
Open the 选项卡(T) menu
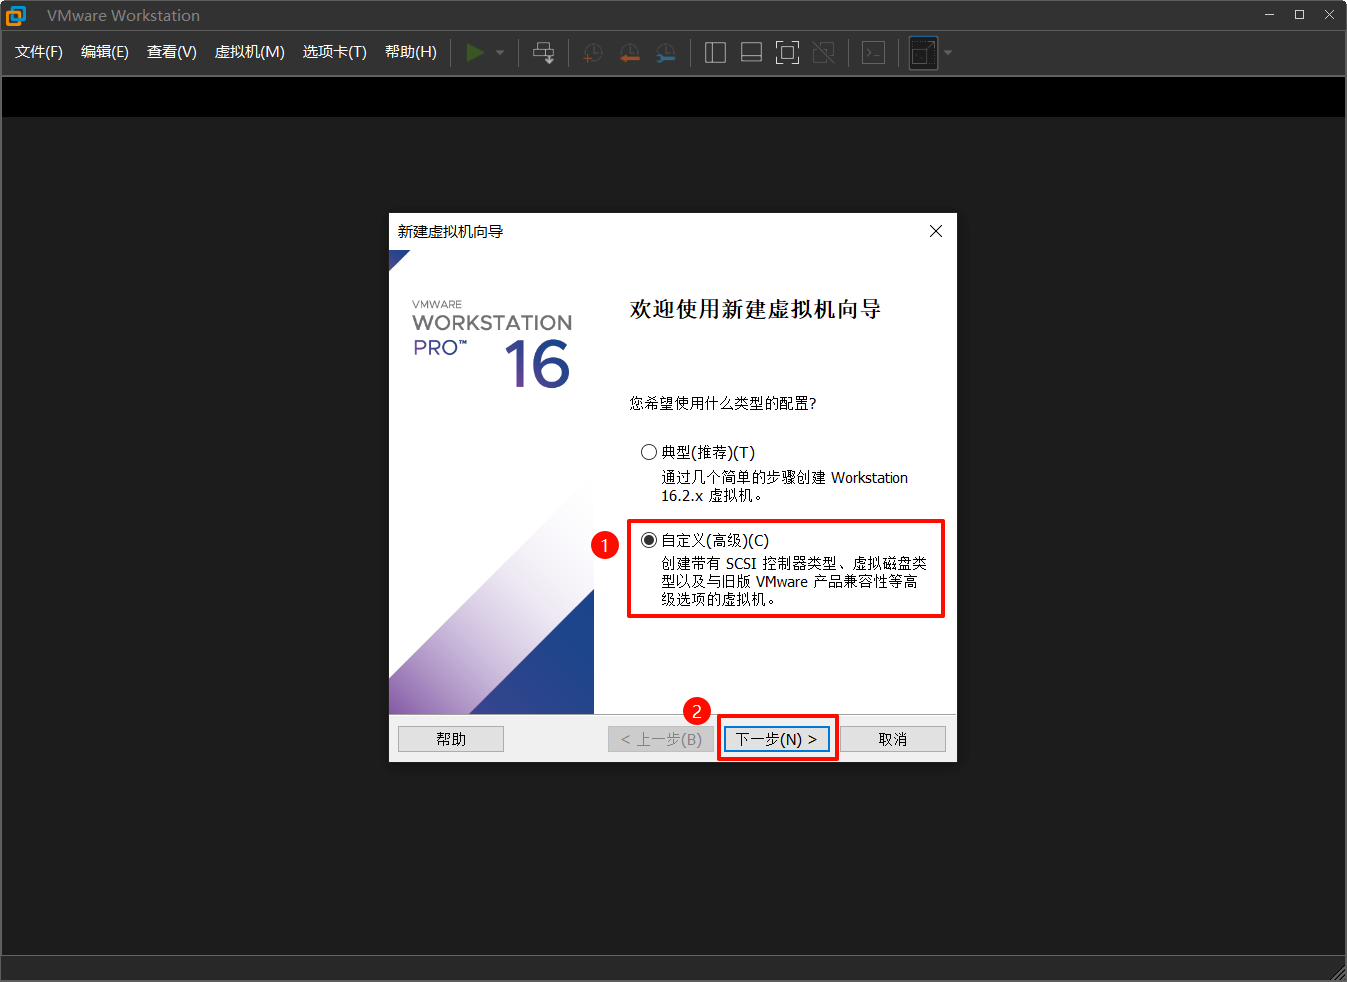click(x=334, y=52)
